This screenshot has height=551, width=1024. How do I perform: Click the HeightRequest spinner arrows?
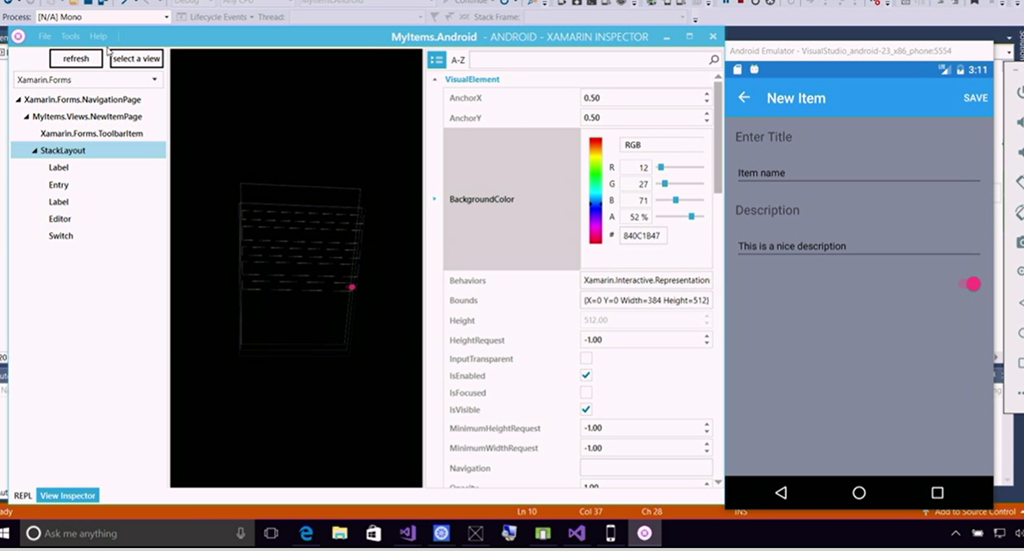707,340
